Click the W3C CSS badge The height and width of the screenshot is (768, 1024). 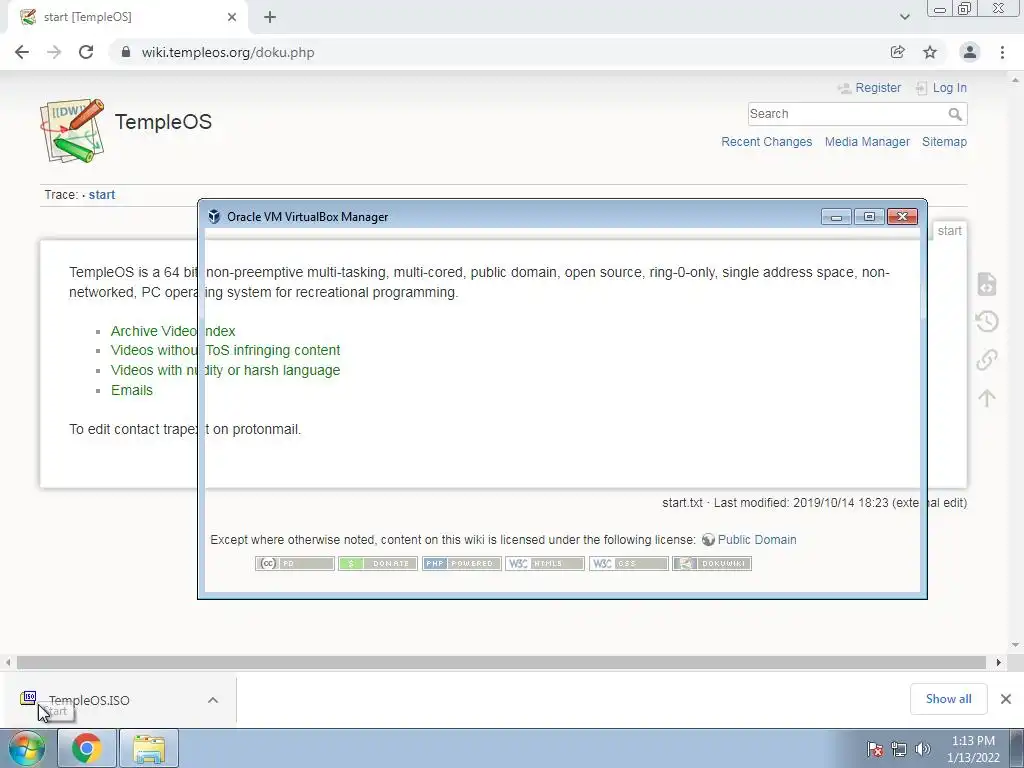pos(628,564)
